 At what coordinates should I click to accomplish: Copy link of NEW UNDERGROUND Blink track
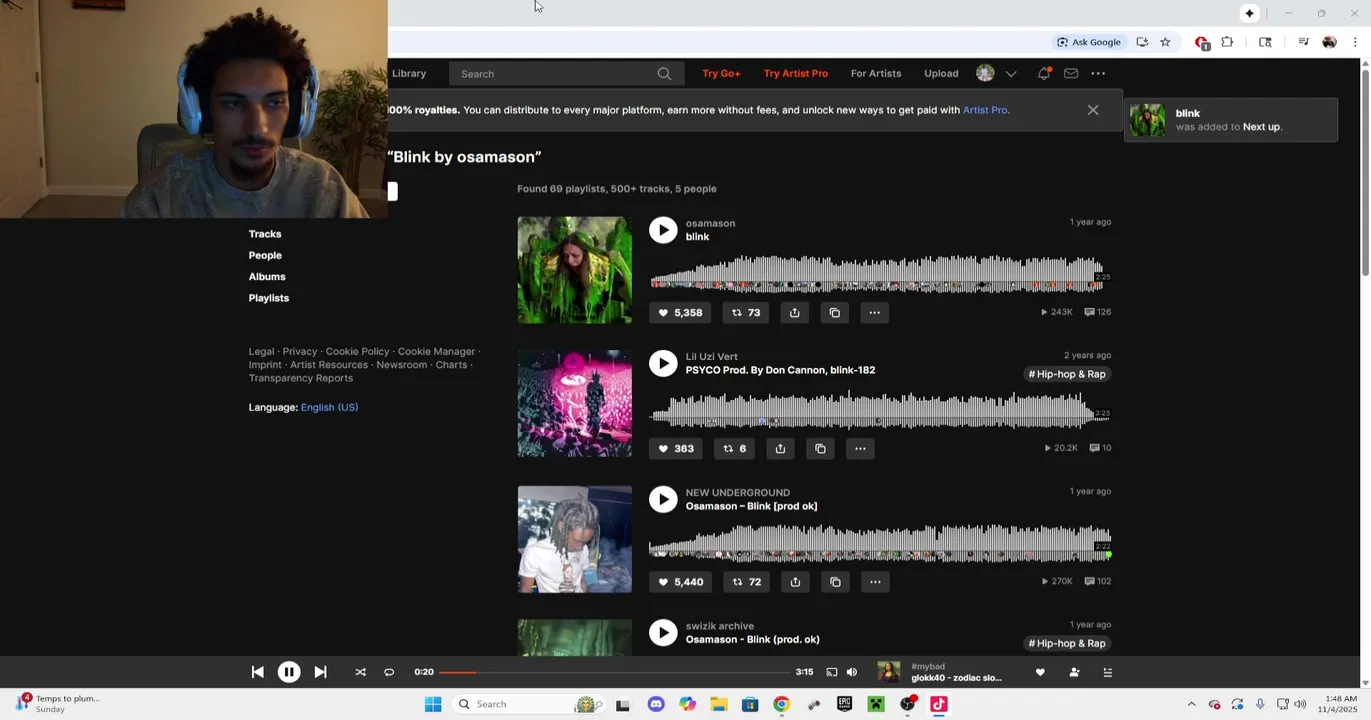835,582
